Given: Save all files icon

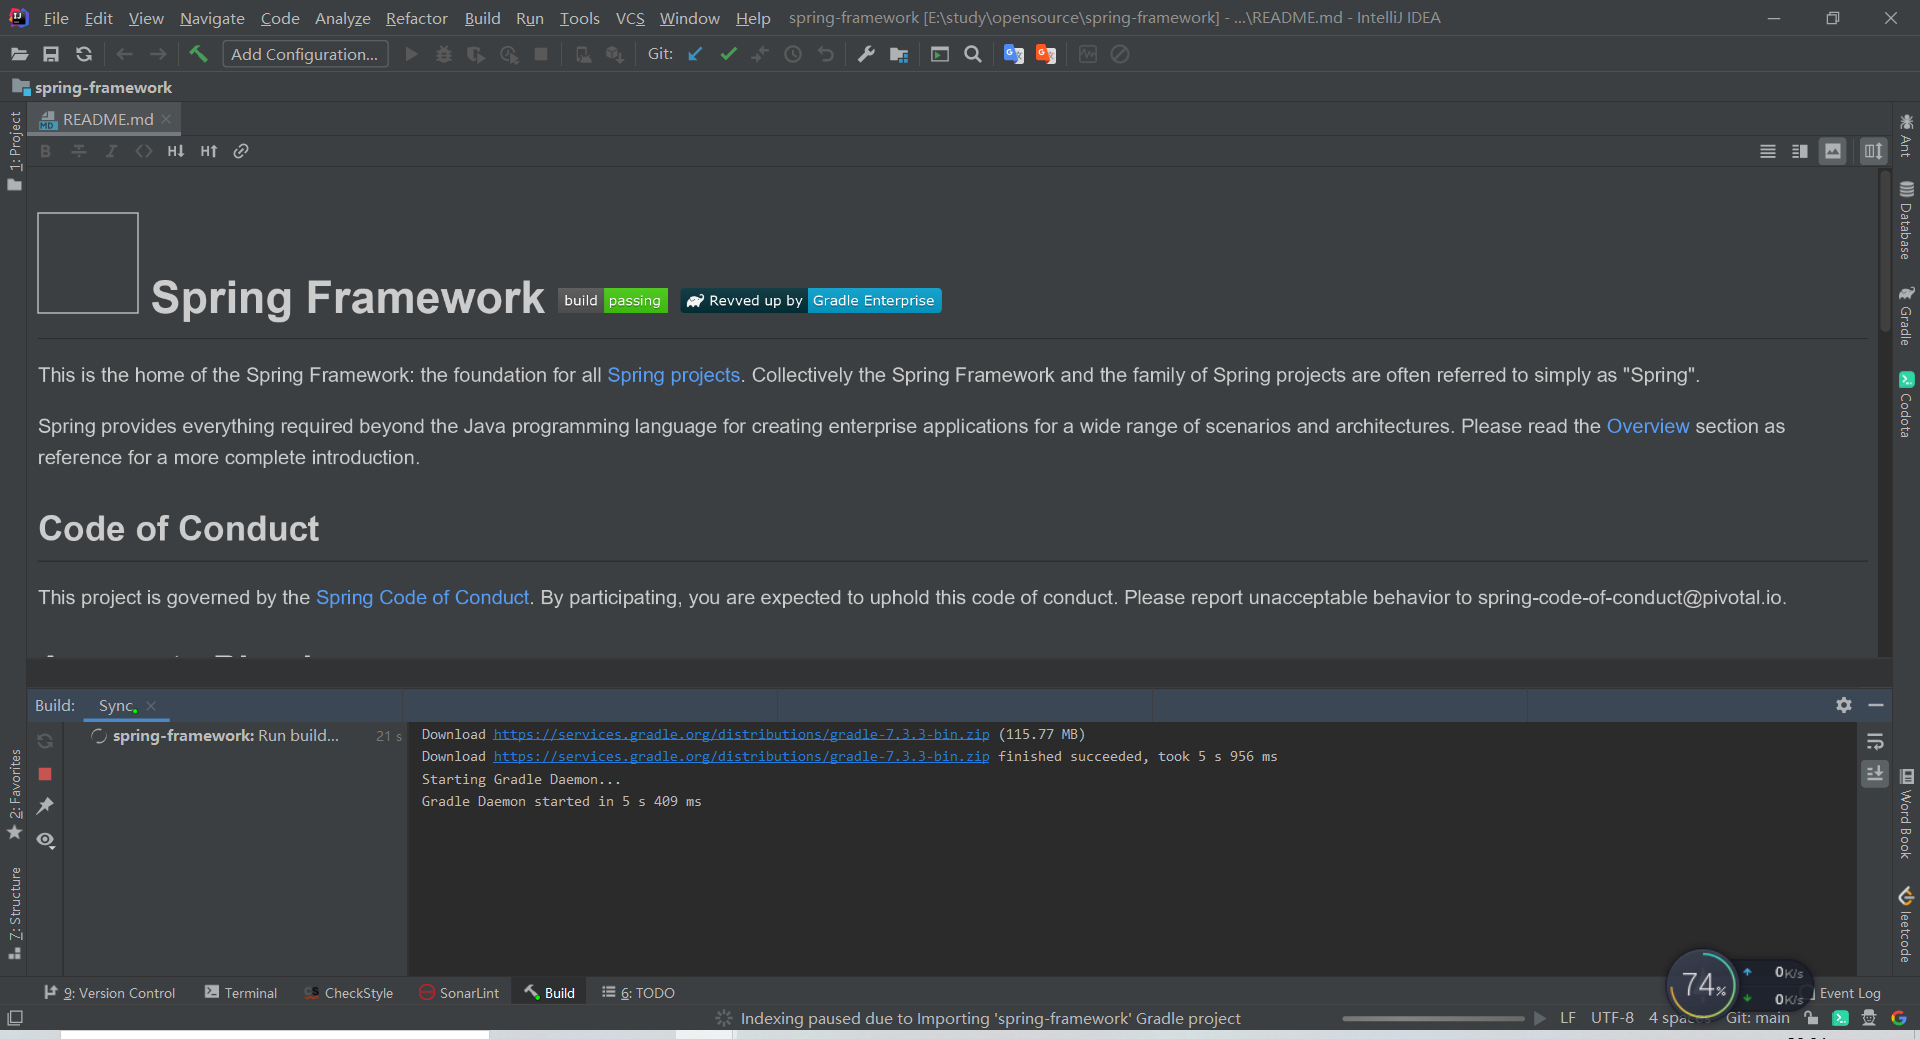Looking at the screenshot, I should click(x=51, y=54).
